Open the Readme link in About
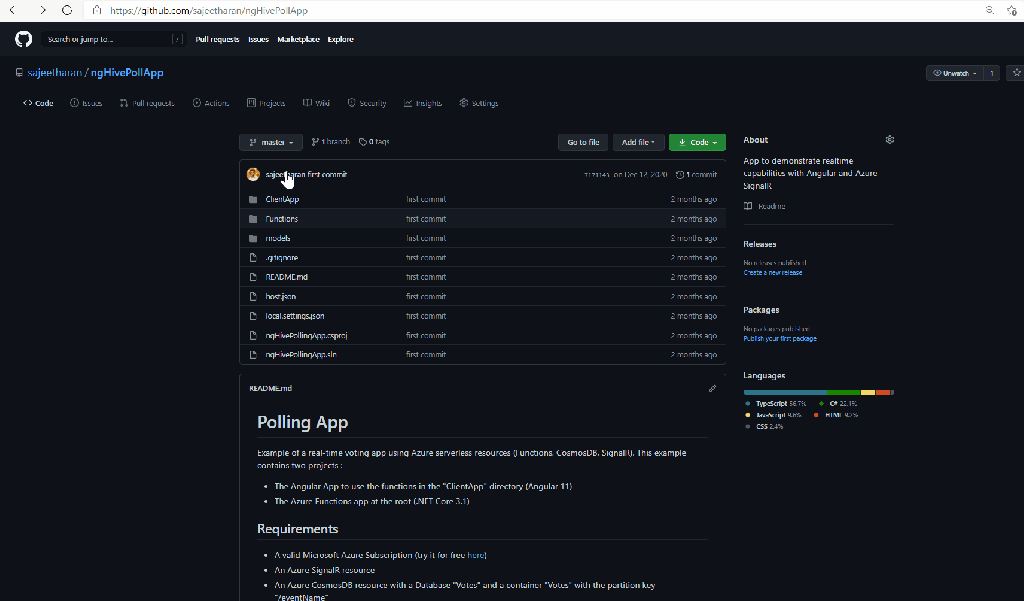The width and height of the screenshot is (1024, 601). pos(765,206)
